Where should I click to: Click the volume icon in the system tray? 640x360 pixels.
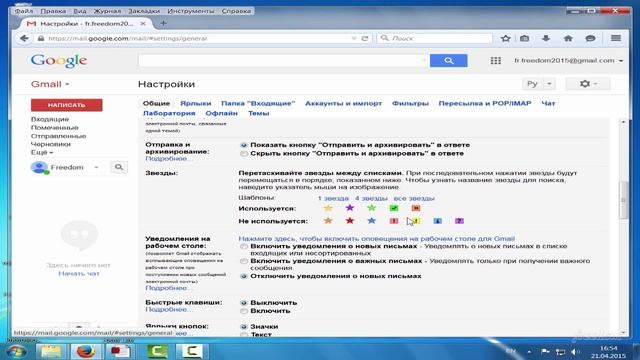tap(575, 351)
